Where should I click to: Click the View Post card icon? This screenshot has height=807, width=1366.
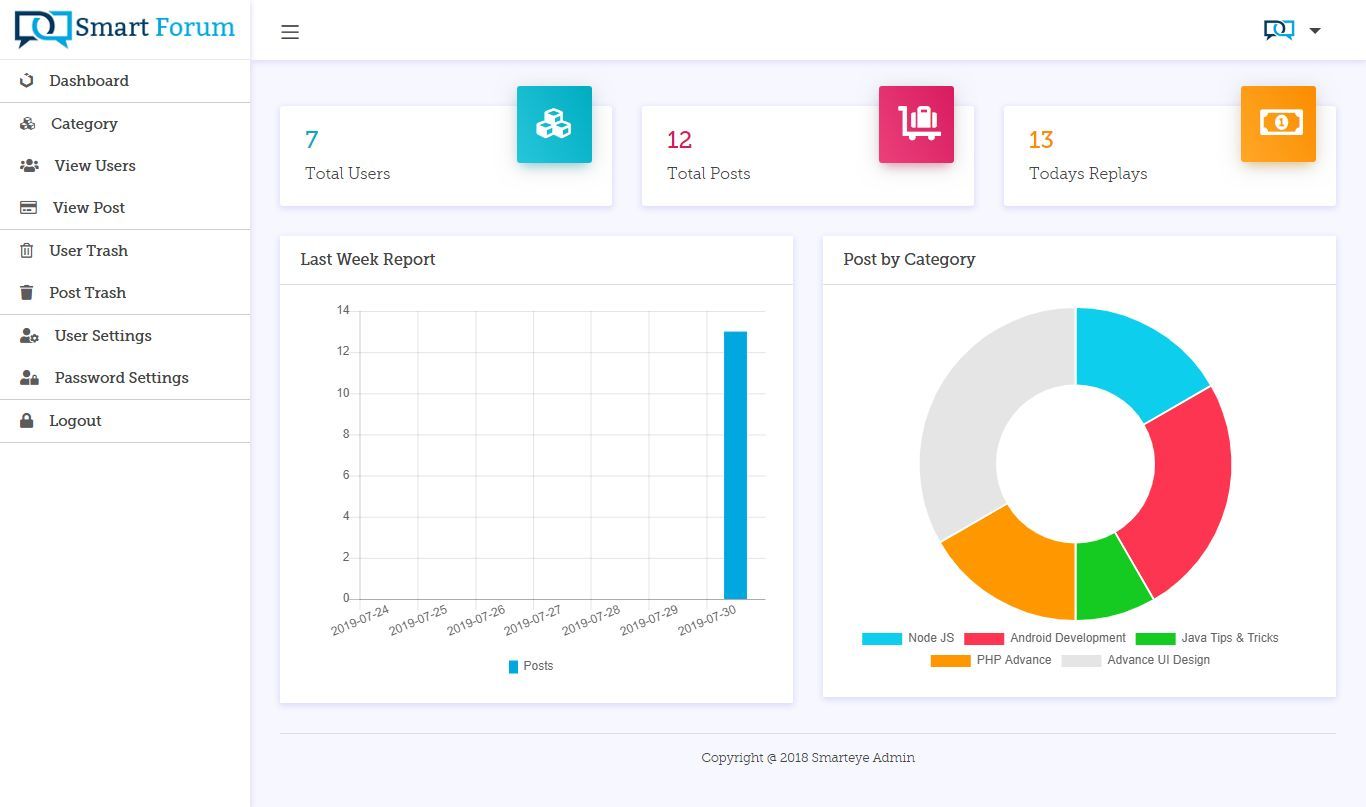coord(29,208)
